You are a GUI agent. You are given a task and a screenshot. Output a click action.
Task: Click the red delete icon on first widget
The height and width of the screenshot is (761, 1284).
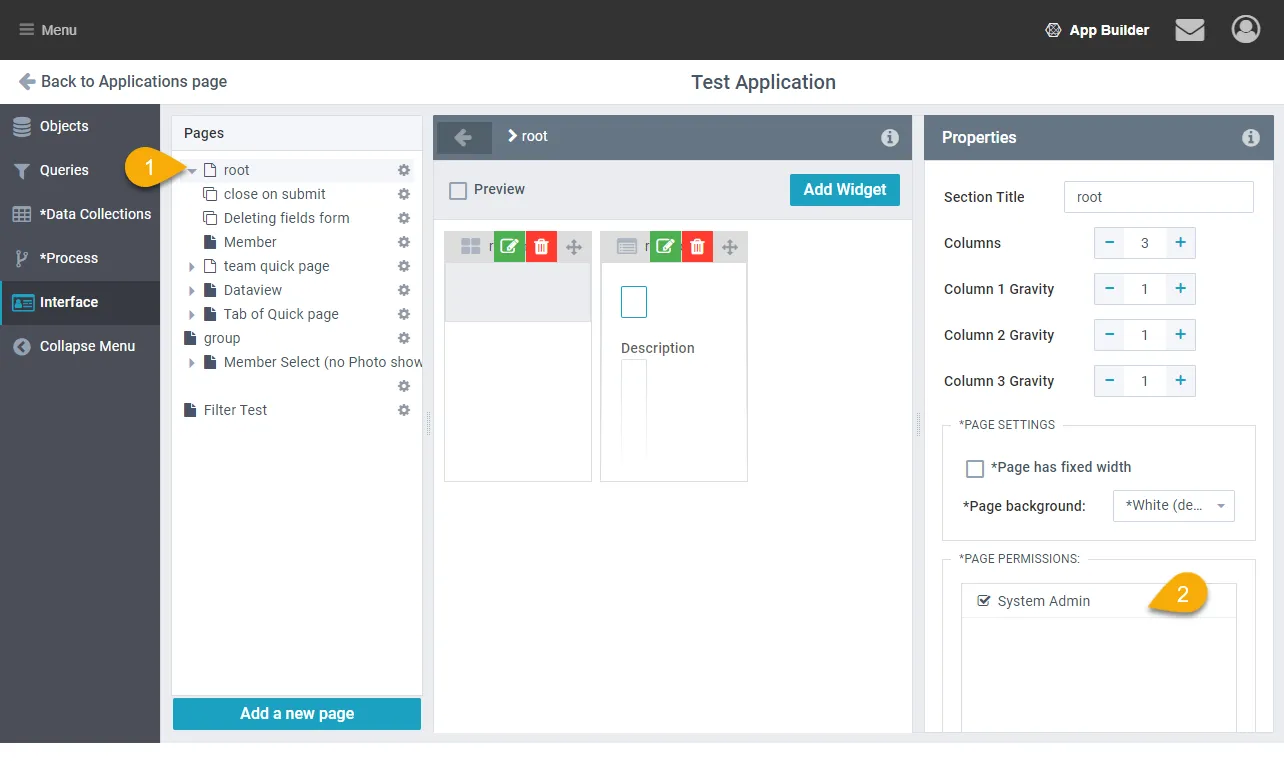(x=541, y=247)
